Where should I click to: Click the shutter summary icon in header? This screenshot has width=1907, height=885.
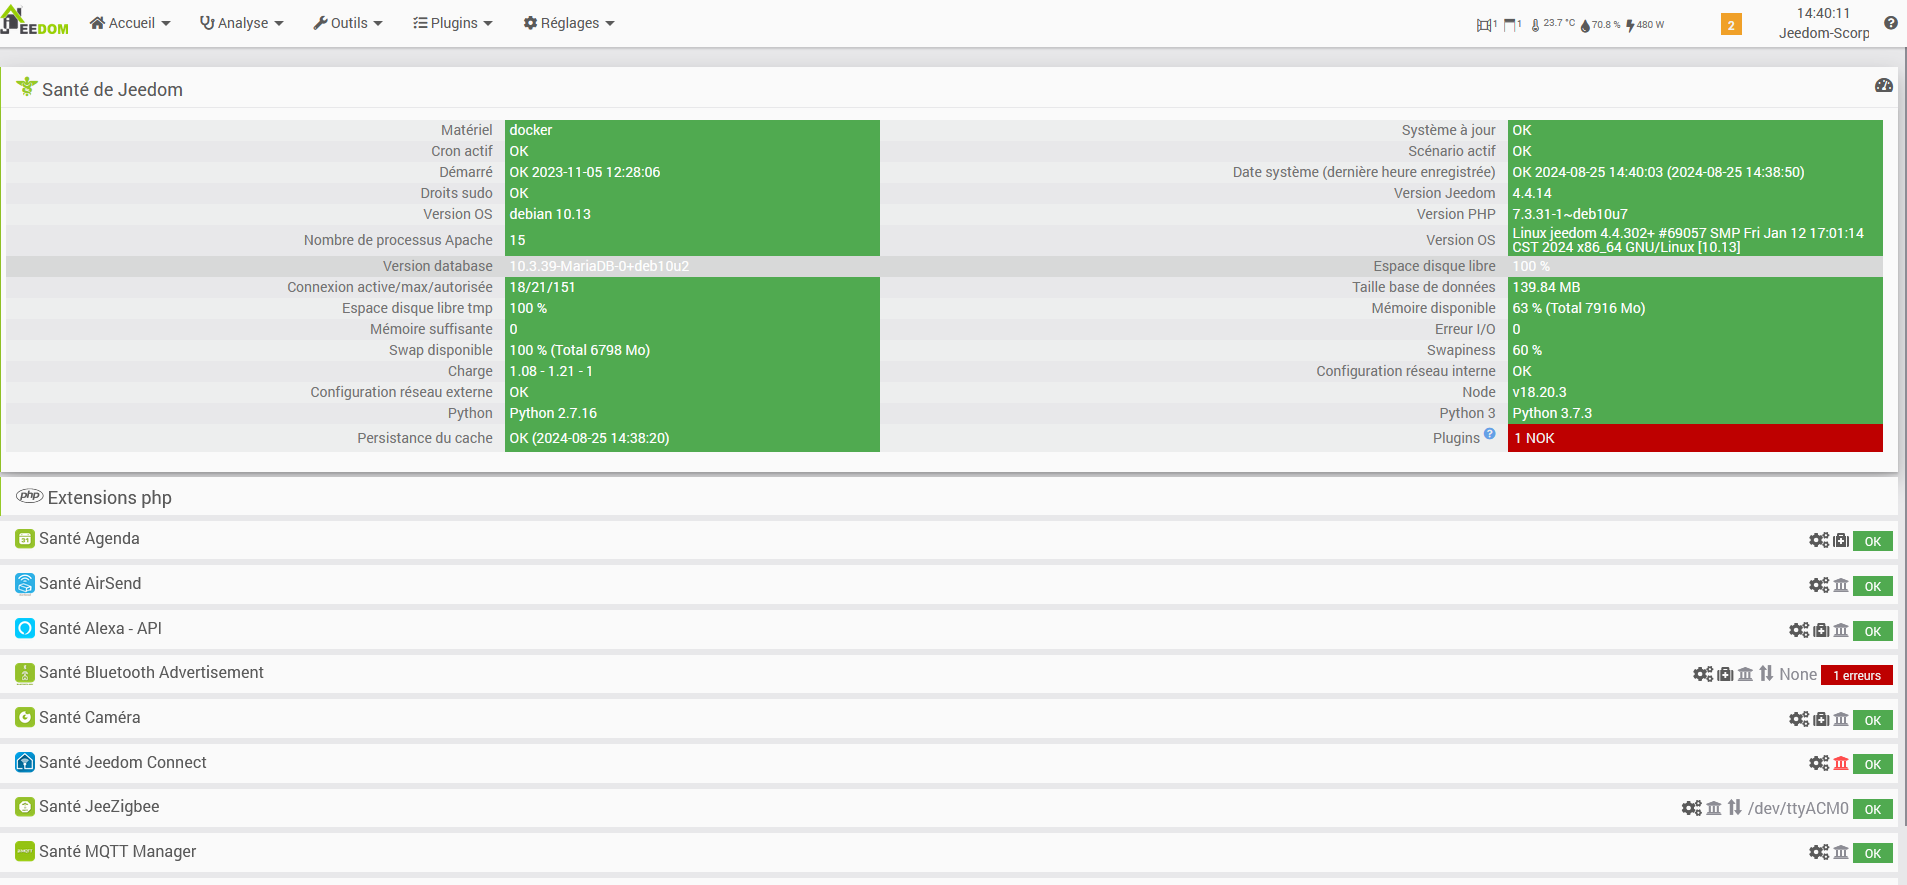1512,25
